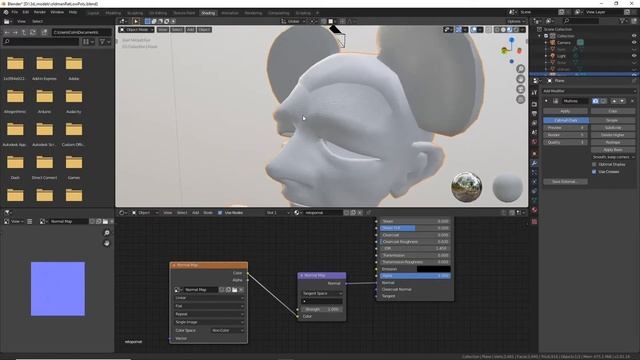The image size is (640, 360).
Task: Open image file in the Image Texture node
Action: [x=235, y=290]
